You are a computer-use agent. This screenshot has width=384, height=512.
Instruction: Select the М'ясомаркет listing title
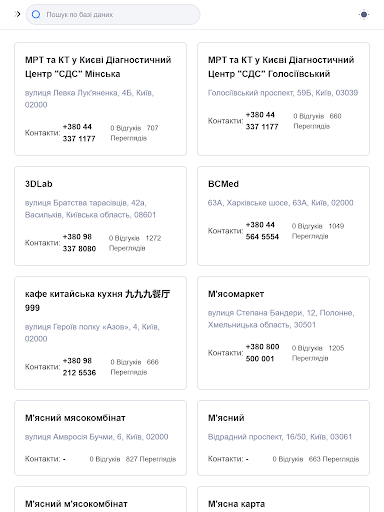(x=236, y=294)
